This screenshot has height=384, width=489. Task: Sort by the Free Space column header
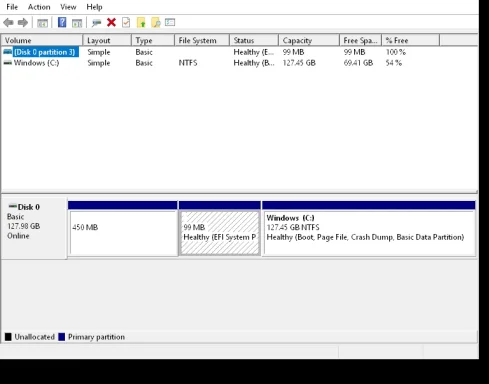tap(361, 40)
